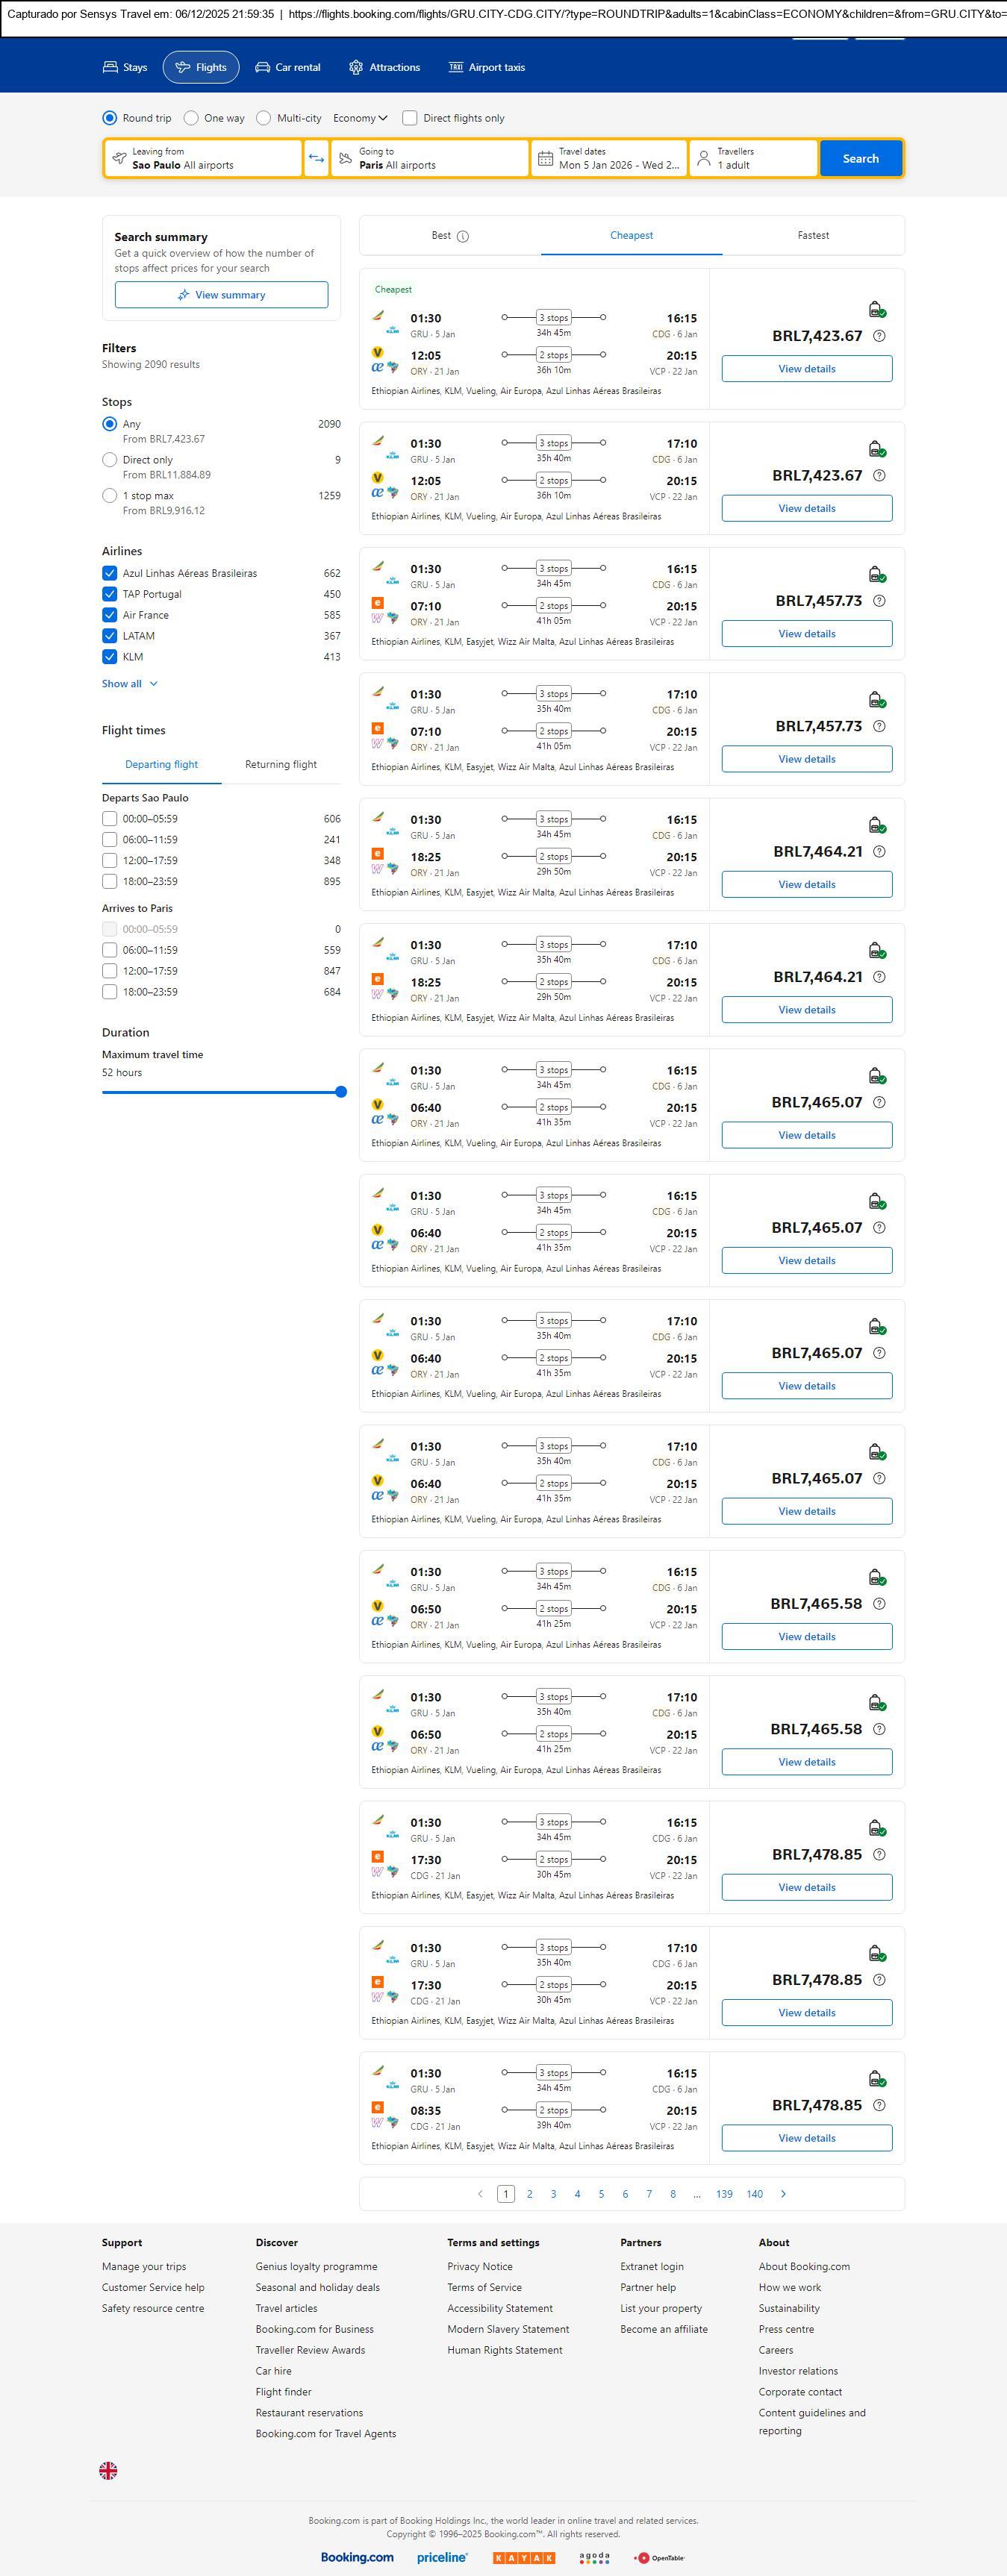Expand airlines list with Show all
1007x2576 pixels.
point(130,684)
